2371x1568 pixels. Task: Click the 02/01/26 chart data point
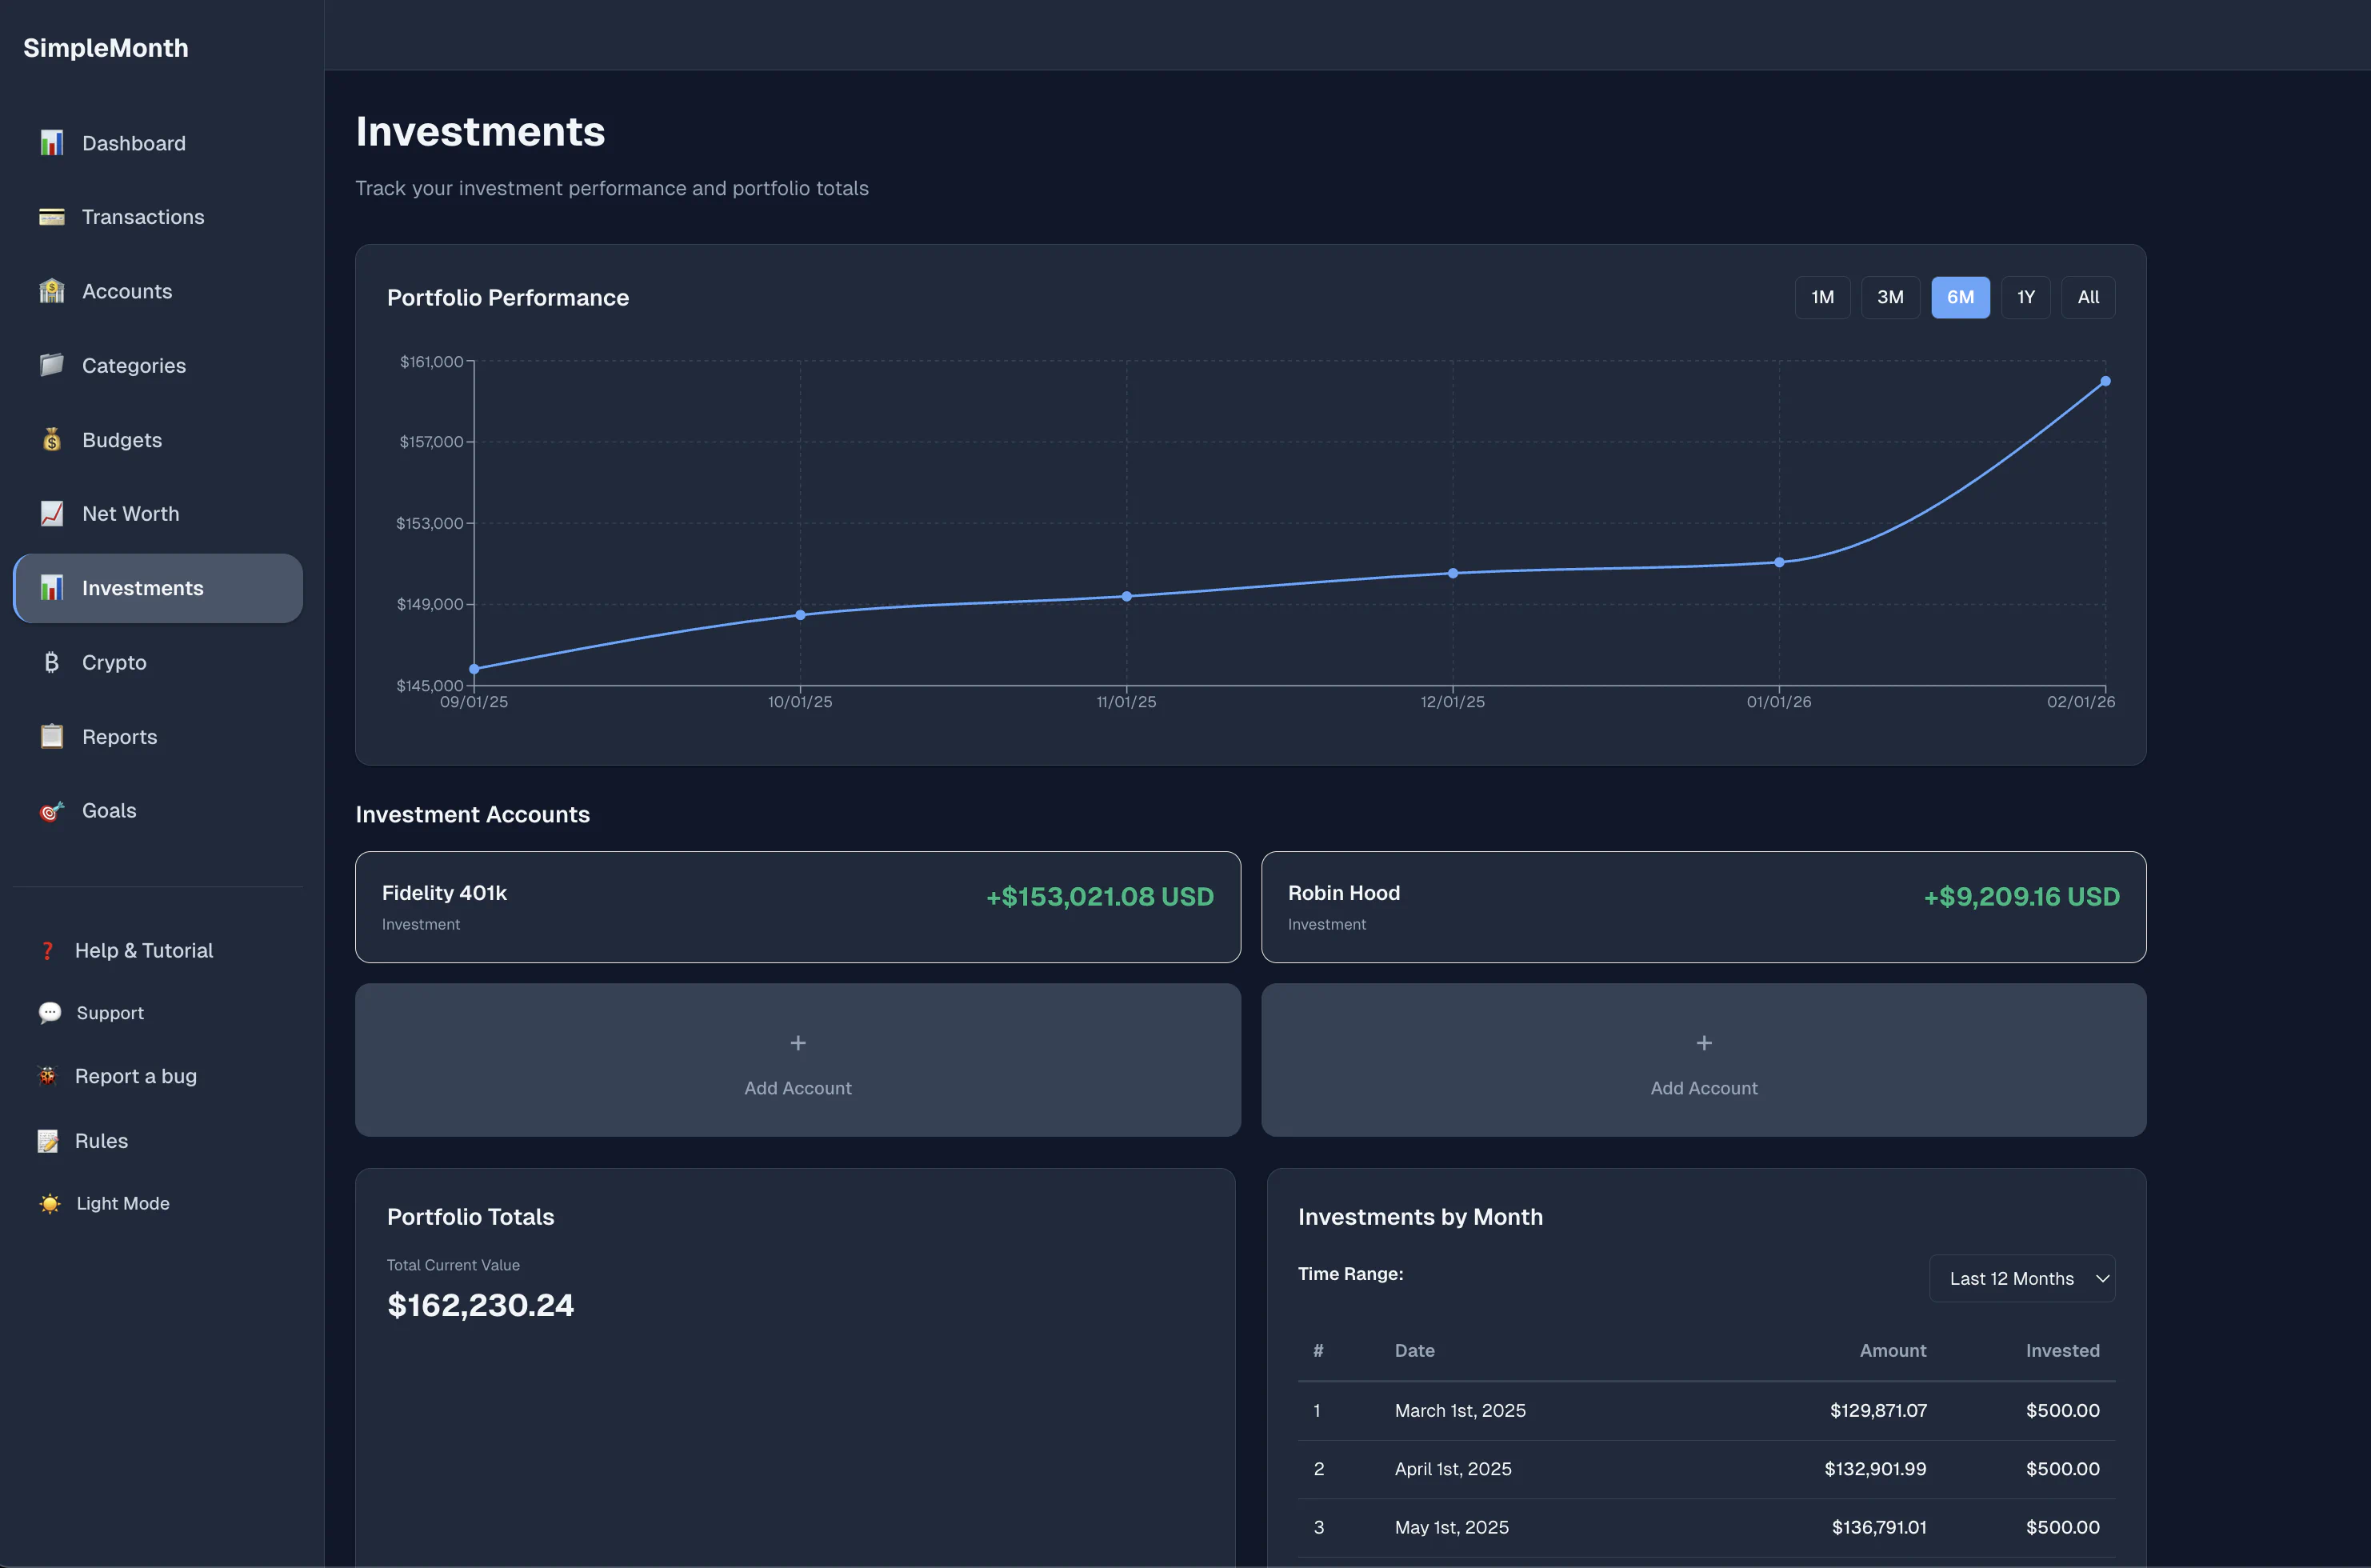click(2105, 381)
